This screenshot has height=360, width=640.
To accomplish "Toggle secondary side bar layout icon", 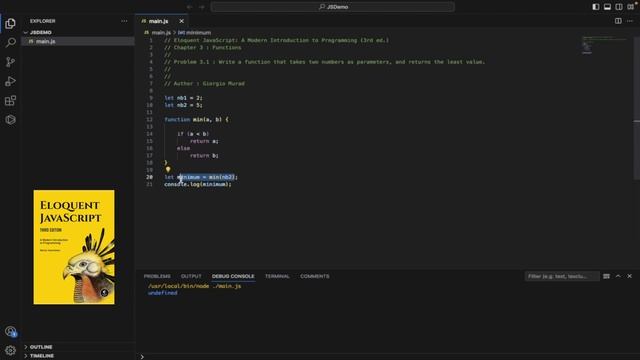I will point(619,7).
